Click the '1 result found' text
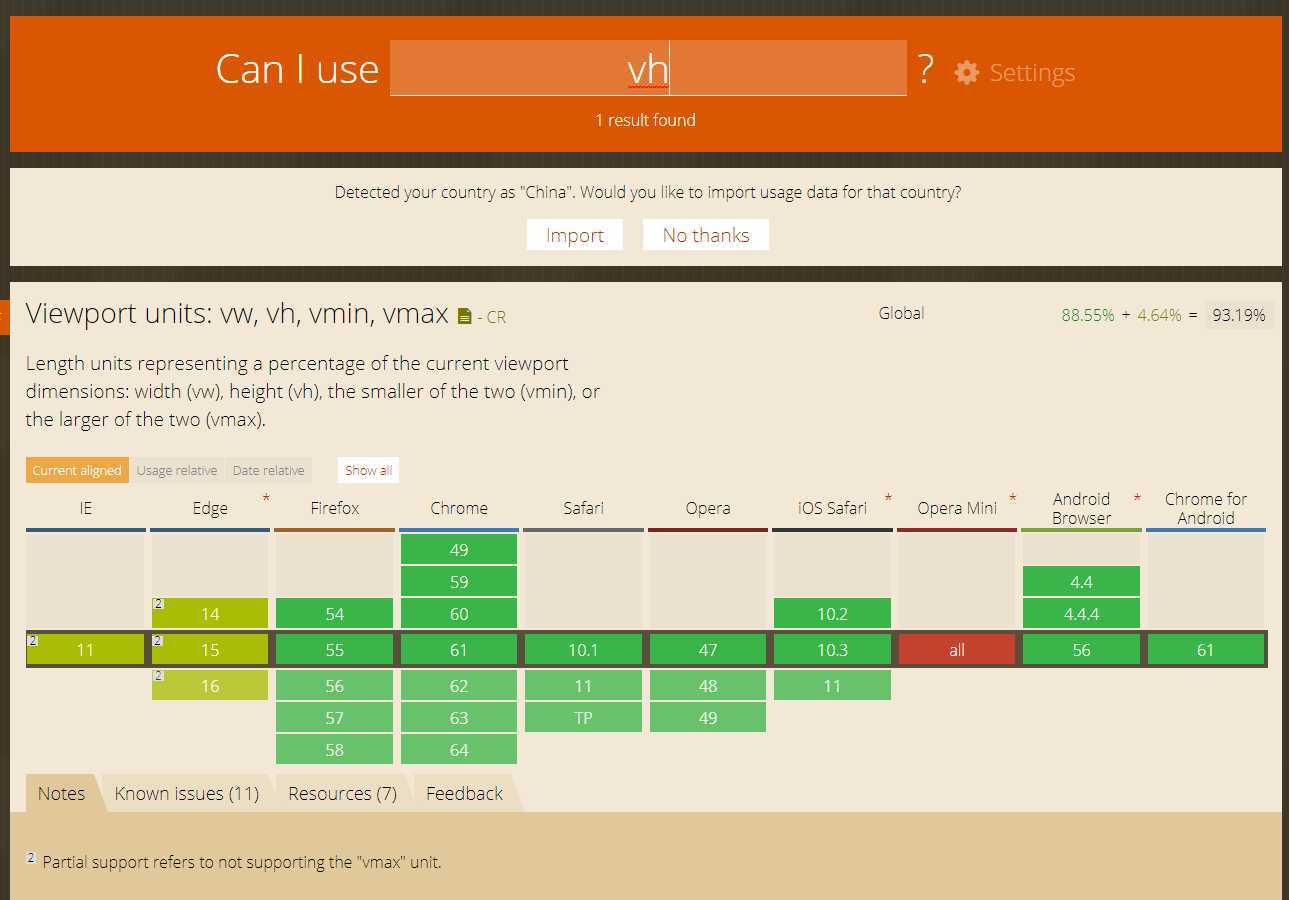 point(645,120)
